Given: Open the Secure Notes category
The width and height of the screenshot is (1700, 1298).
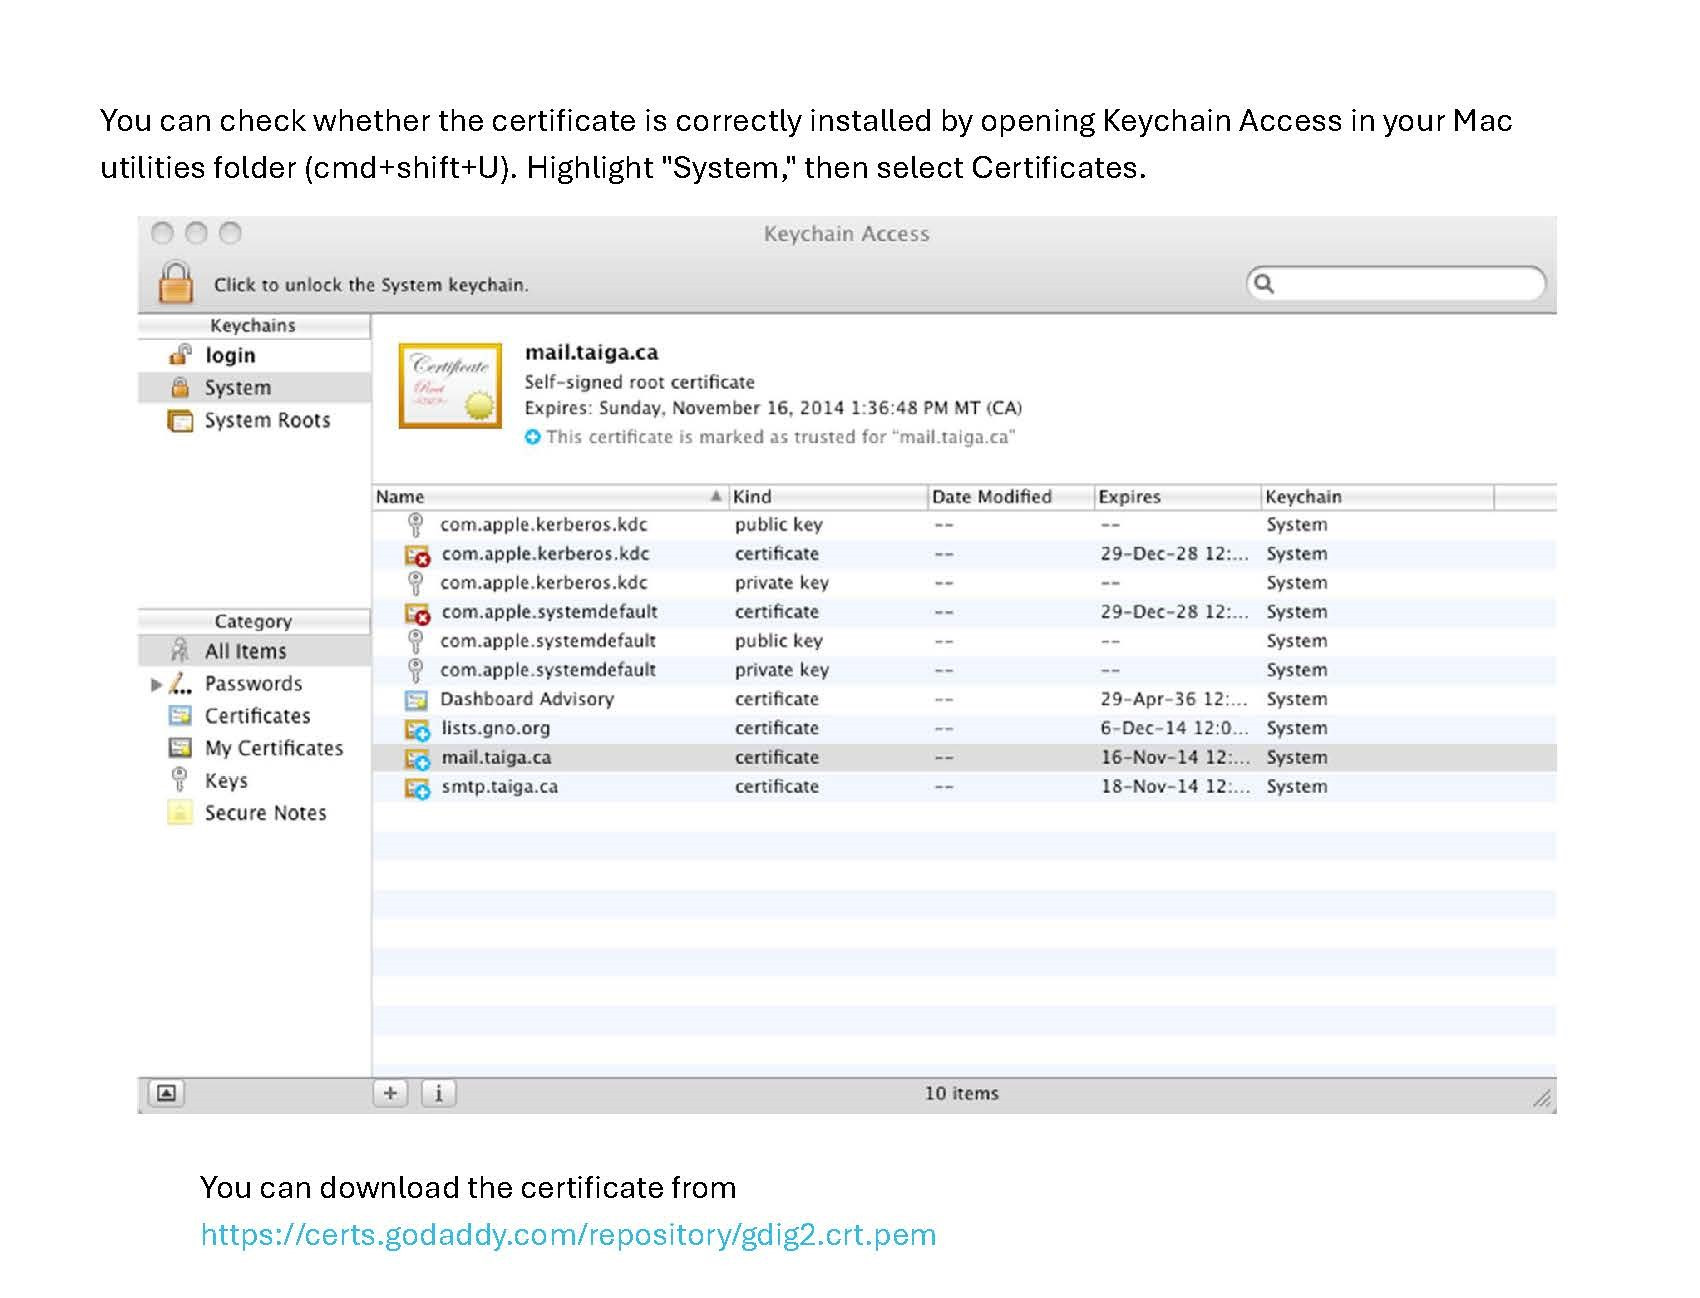Looking at the screenshot, I should [265, 814].
